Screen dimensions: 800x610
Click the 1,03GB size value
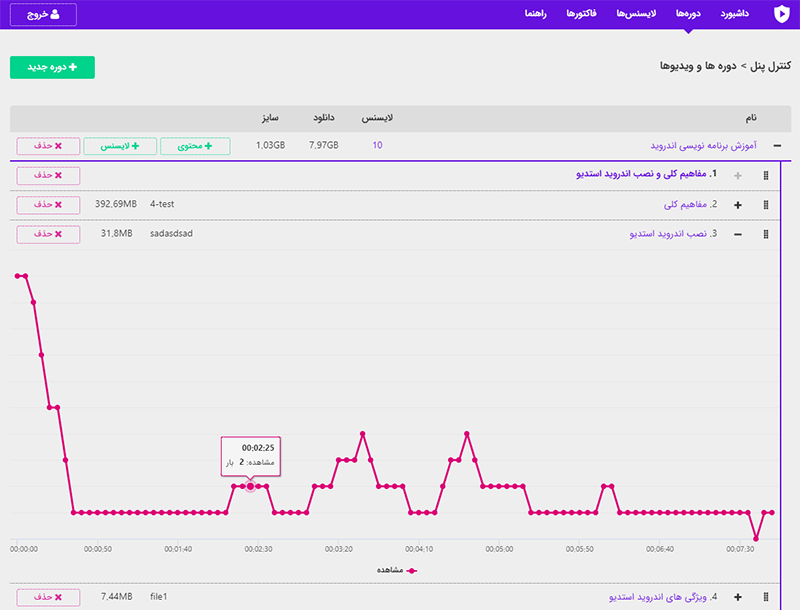[x=270, y=145]
